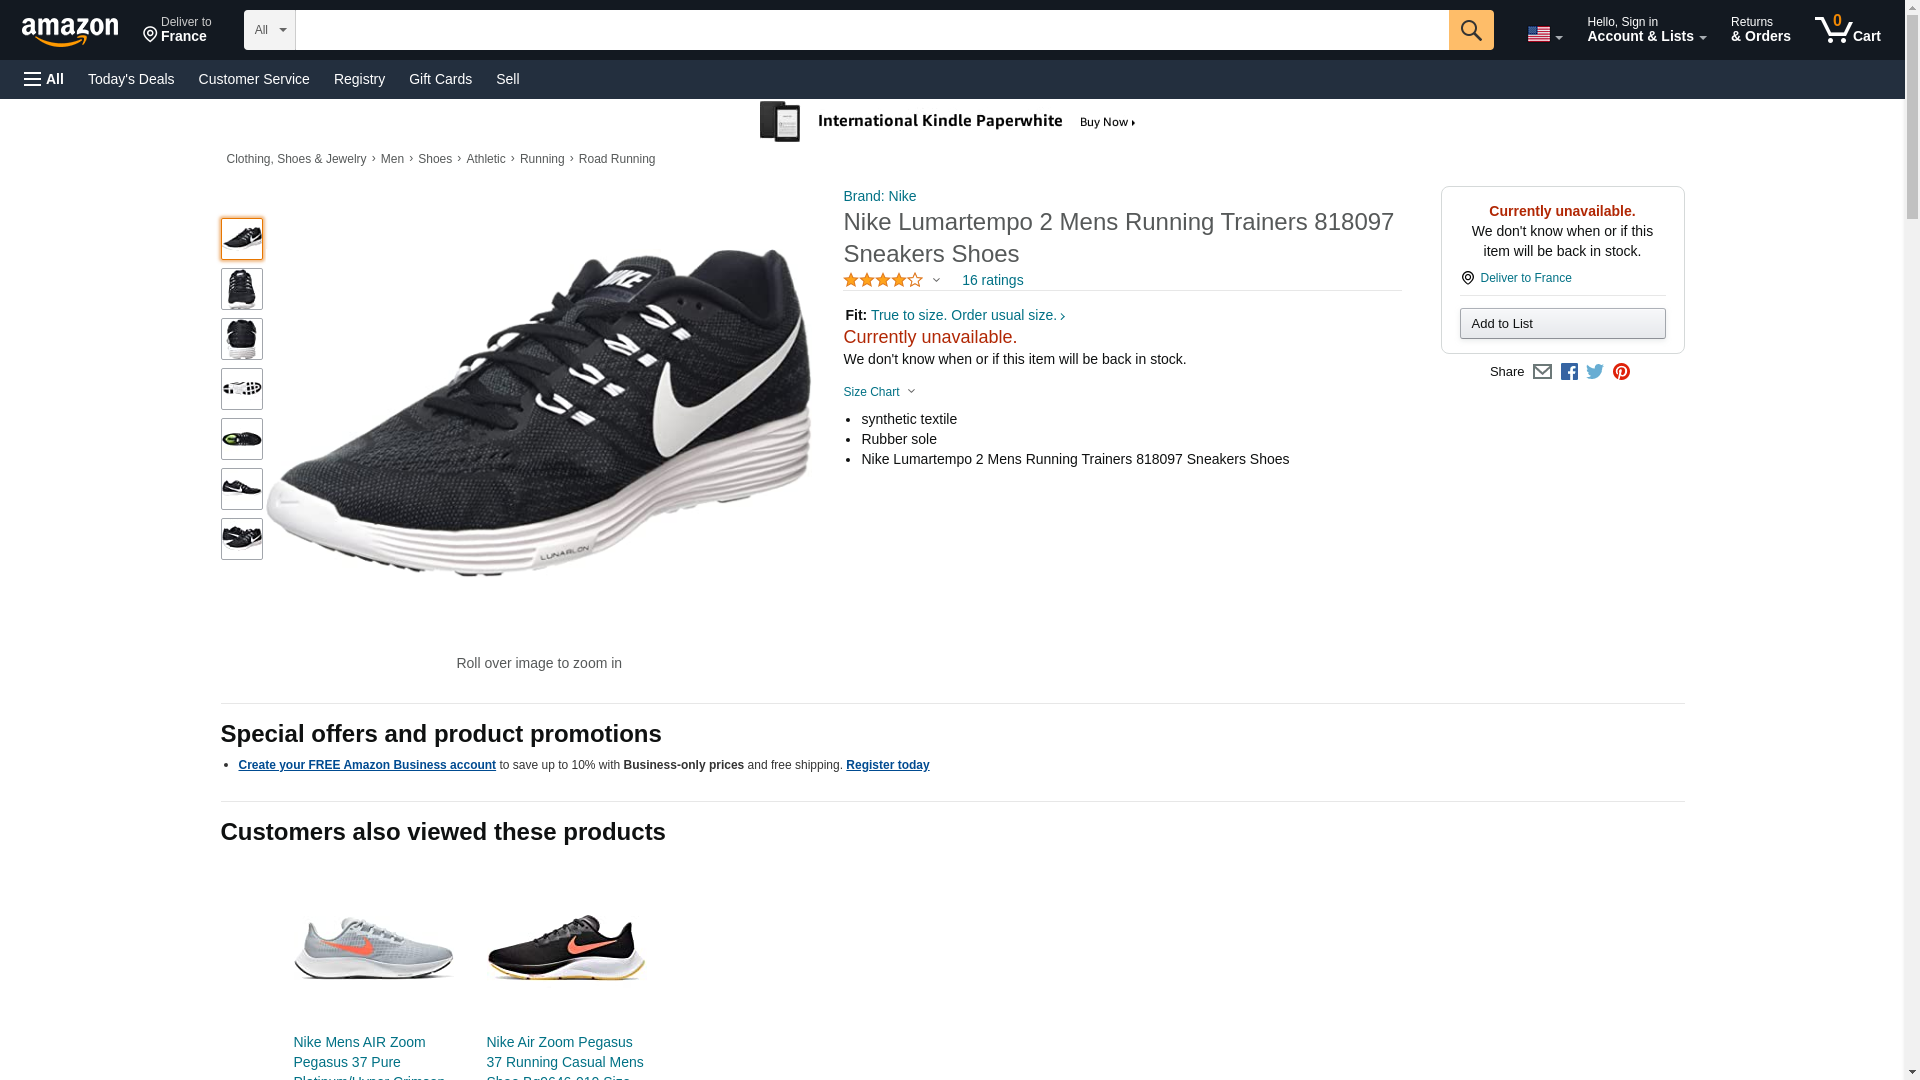This screenshot has height=1080, width=1920.
Task: Click into the search text field
Action: pyautogui.click(x=871, y=30)
